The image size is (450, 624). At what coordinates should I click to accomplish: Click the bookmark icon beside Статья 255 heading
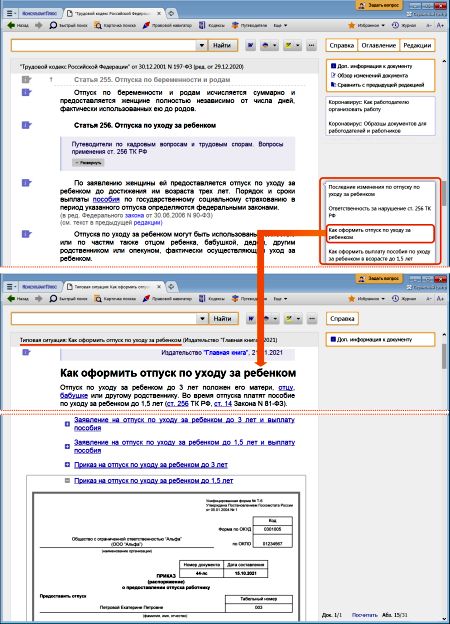point(26,80)
